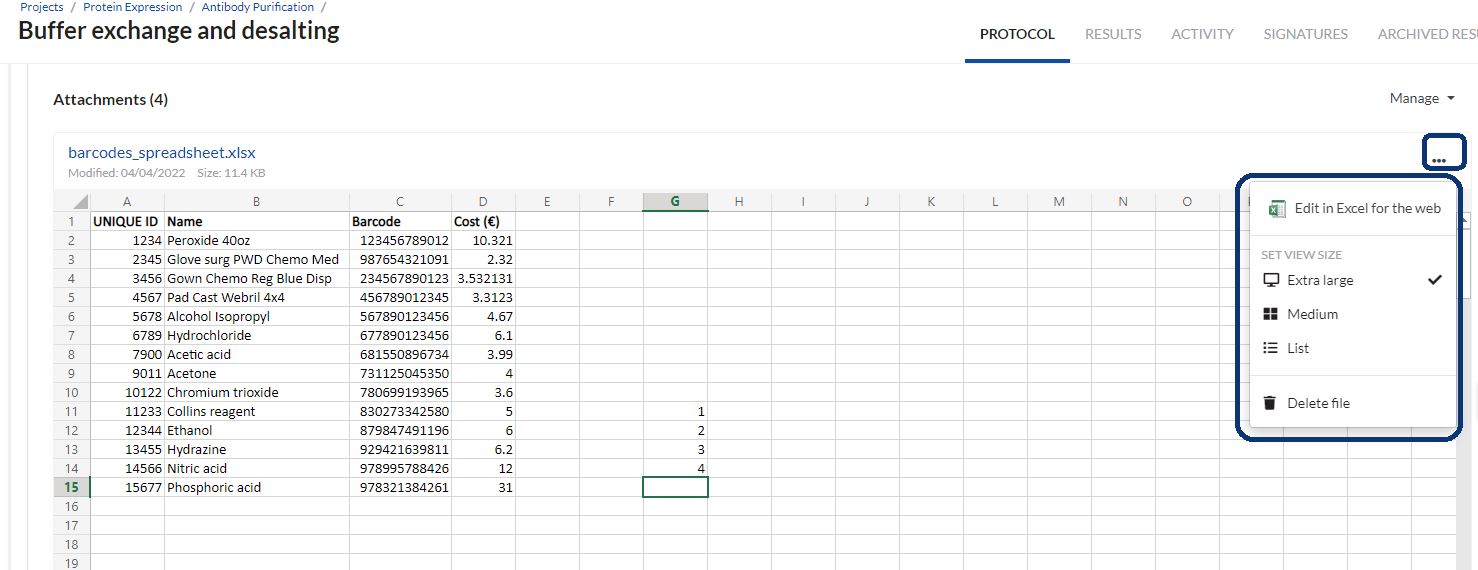Viewport: 1478px width, 570px height.
Task: Open the Manage dropdown
Action: [x=1421, y=98]
